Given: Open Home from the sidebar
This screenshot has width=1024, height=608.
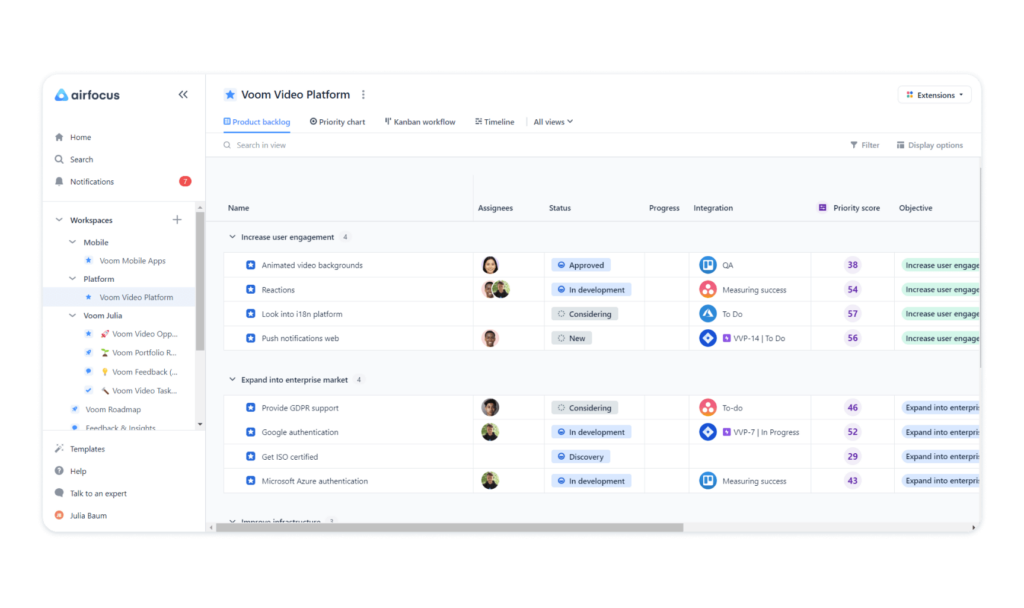Looking at the screenshot, I should [80, 137].
